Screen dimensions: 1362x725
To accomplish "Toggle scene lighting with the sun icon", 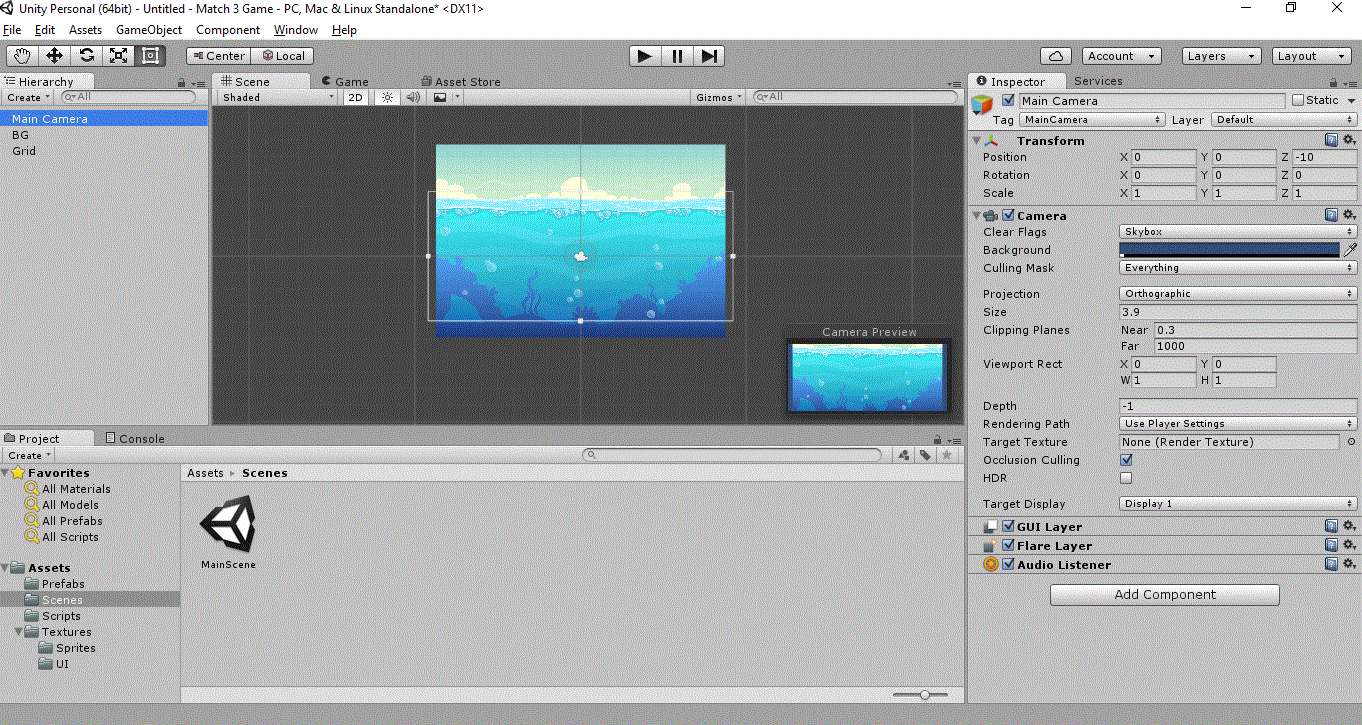I will 387,97.
